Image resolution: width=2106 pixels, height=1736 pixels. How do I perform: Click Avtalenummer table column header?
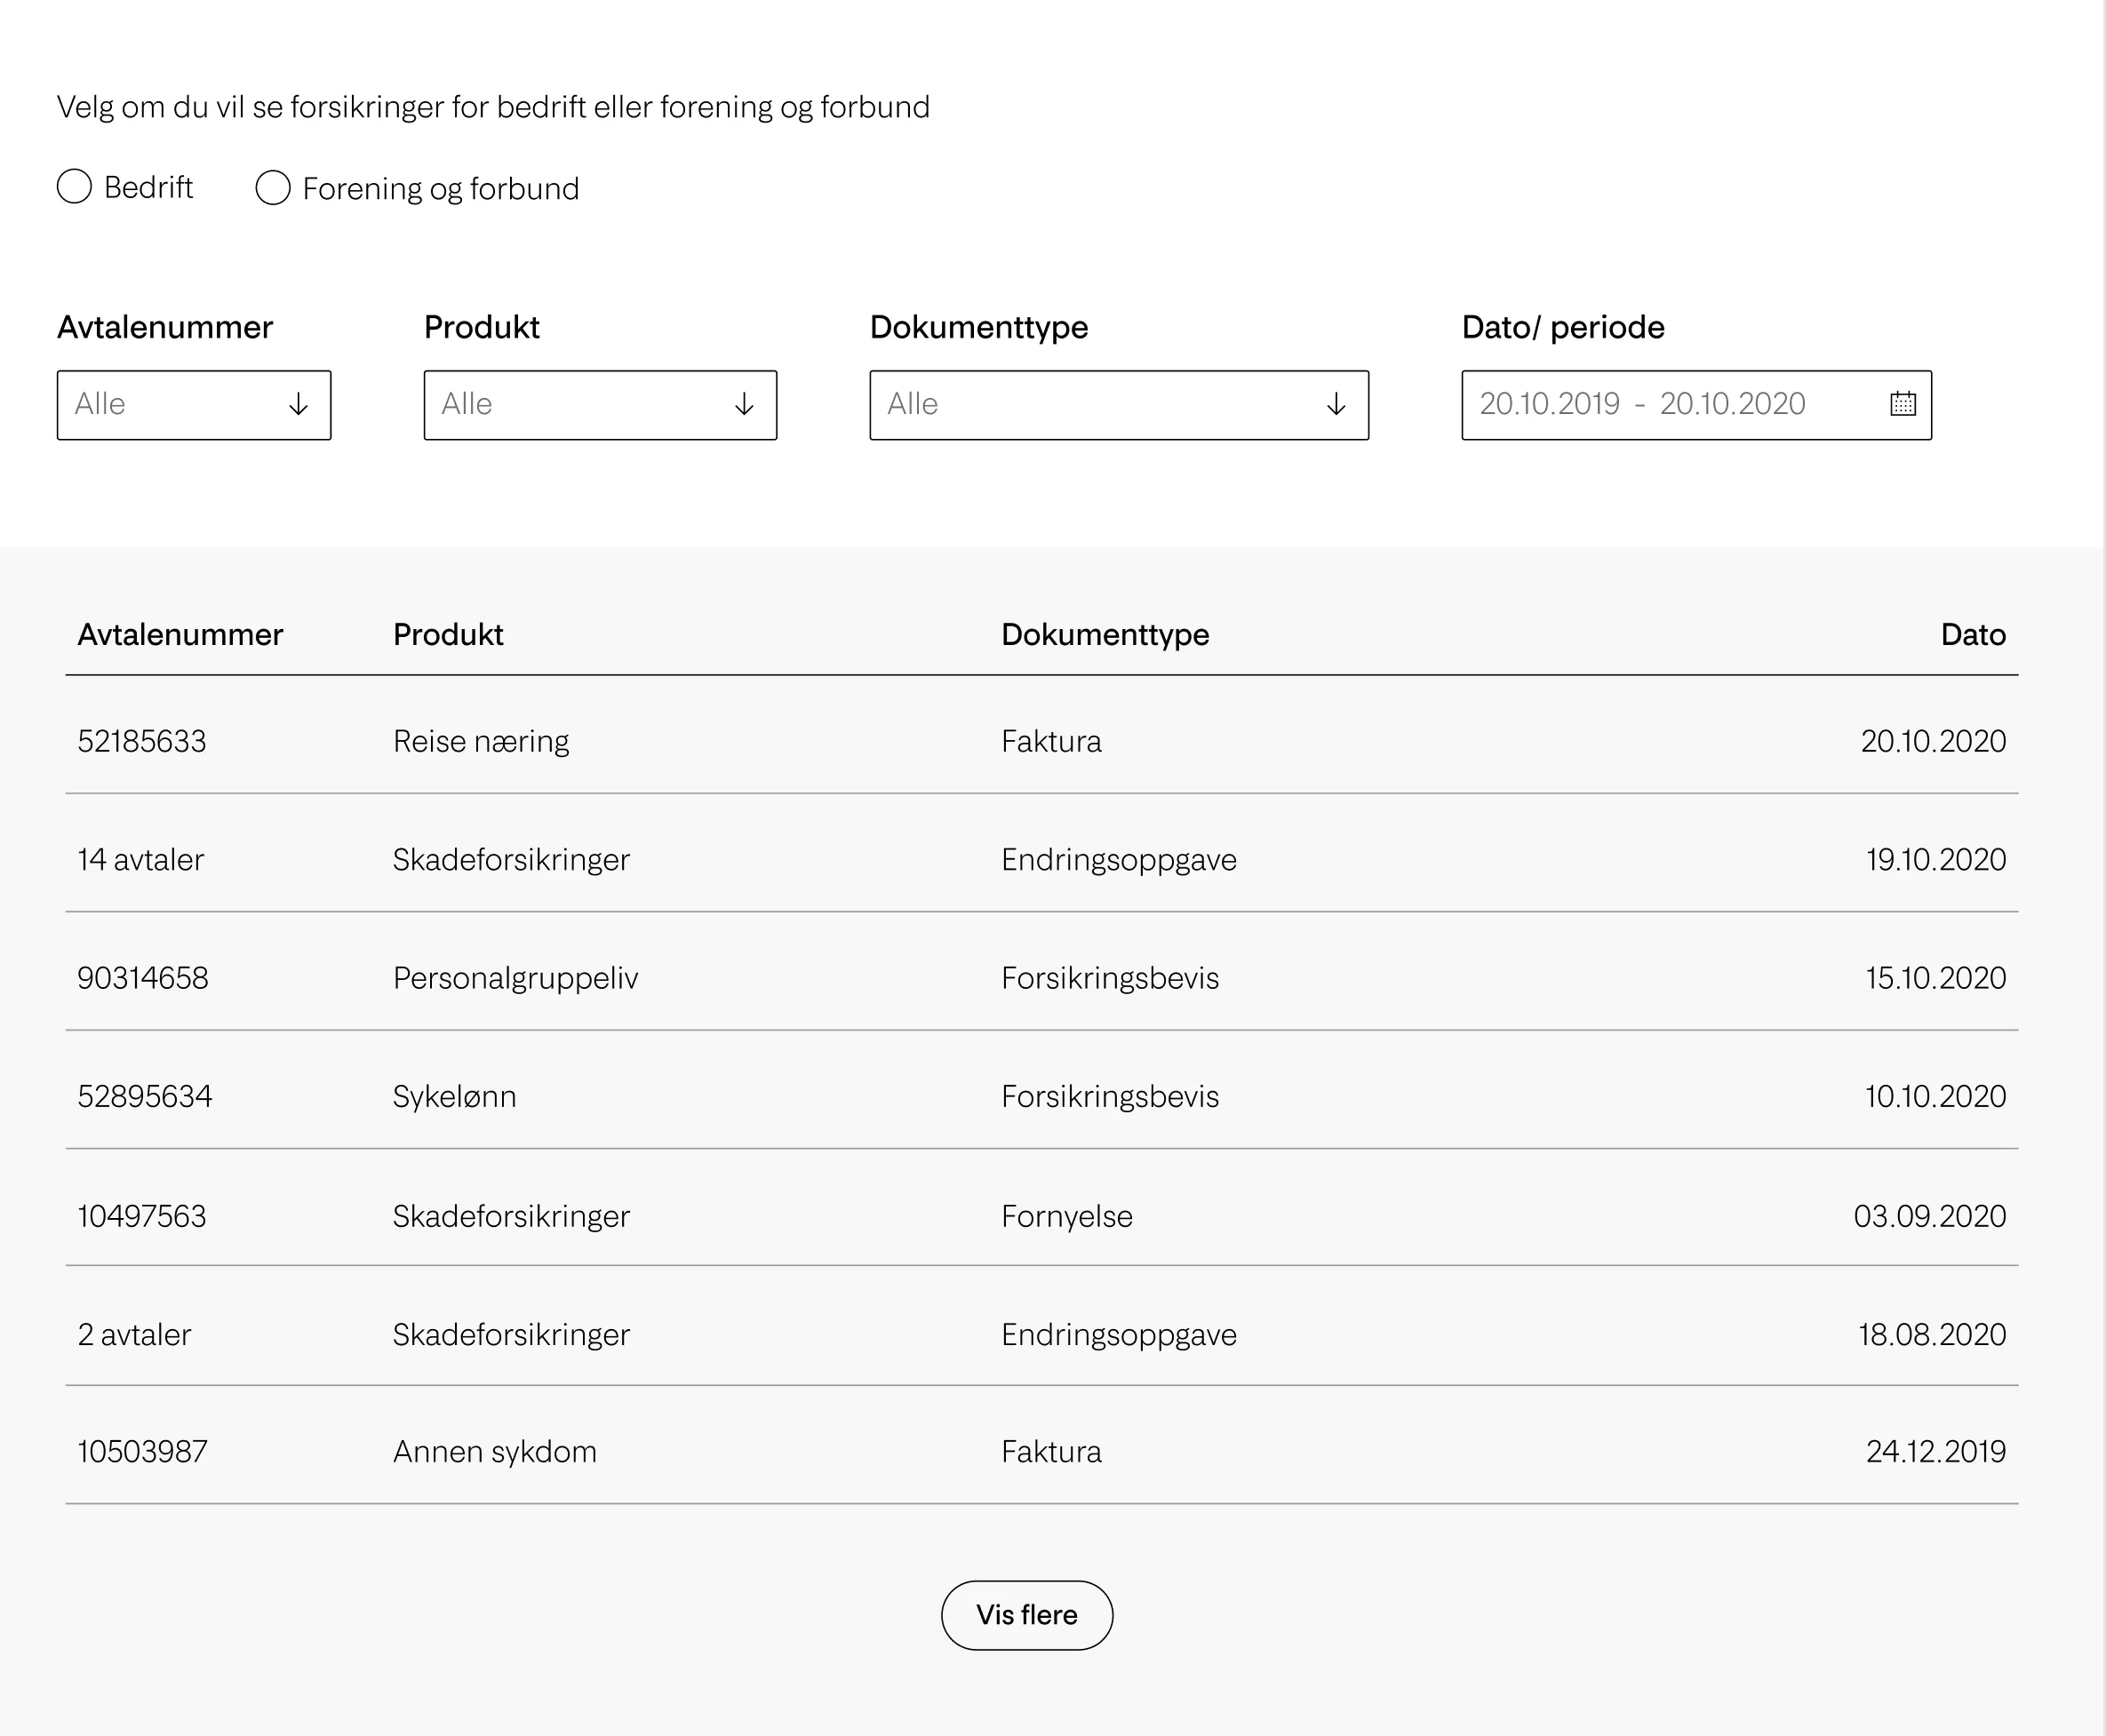(180, 634)
